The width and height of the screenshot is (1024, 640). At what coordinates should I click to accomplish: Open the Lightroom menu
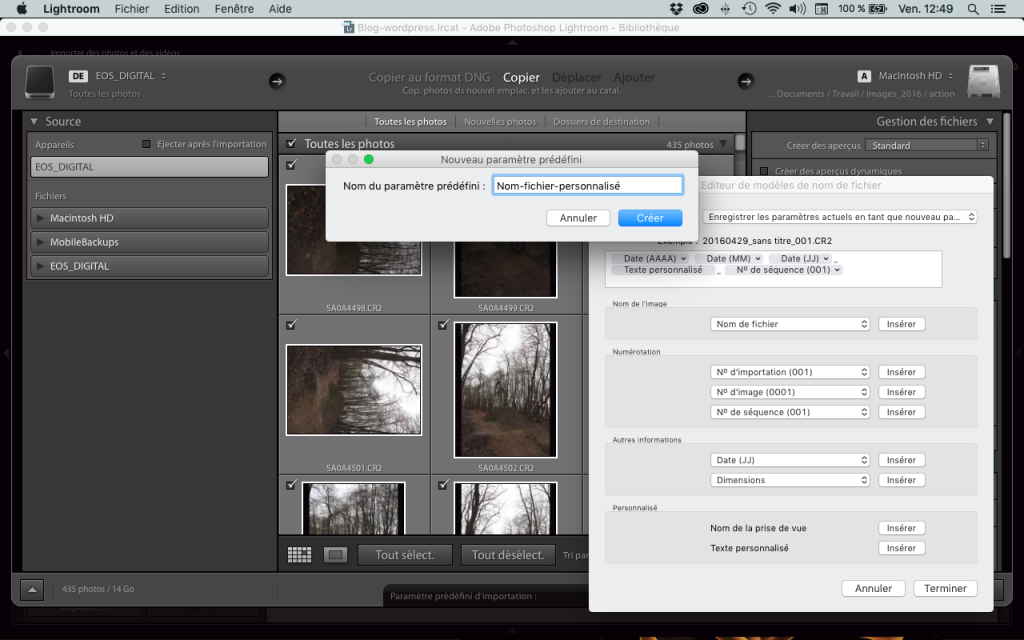(x=71, y=8)
